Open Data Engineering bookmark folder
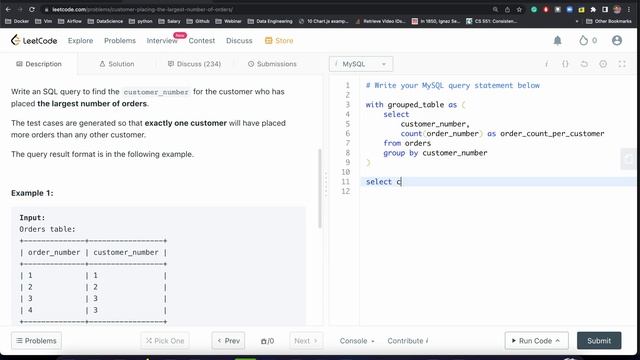The image size is (640, 360). click(x=270, y=21)
